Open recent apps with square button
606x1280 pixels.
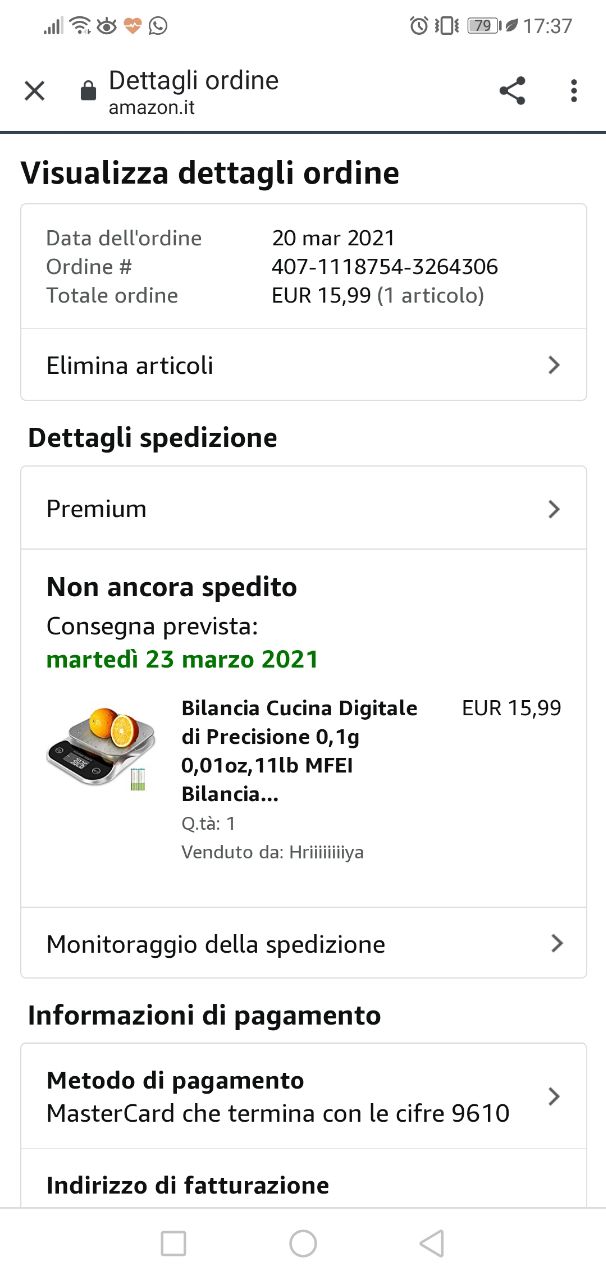pyautogui.click(x=173, y=1243)
